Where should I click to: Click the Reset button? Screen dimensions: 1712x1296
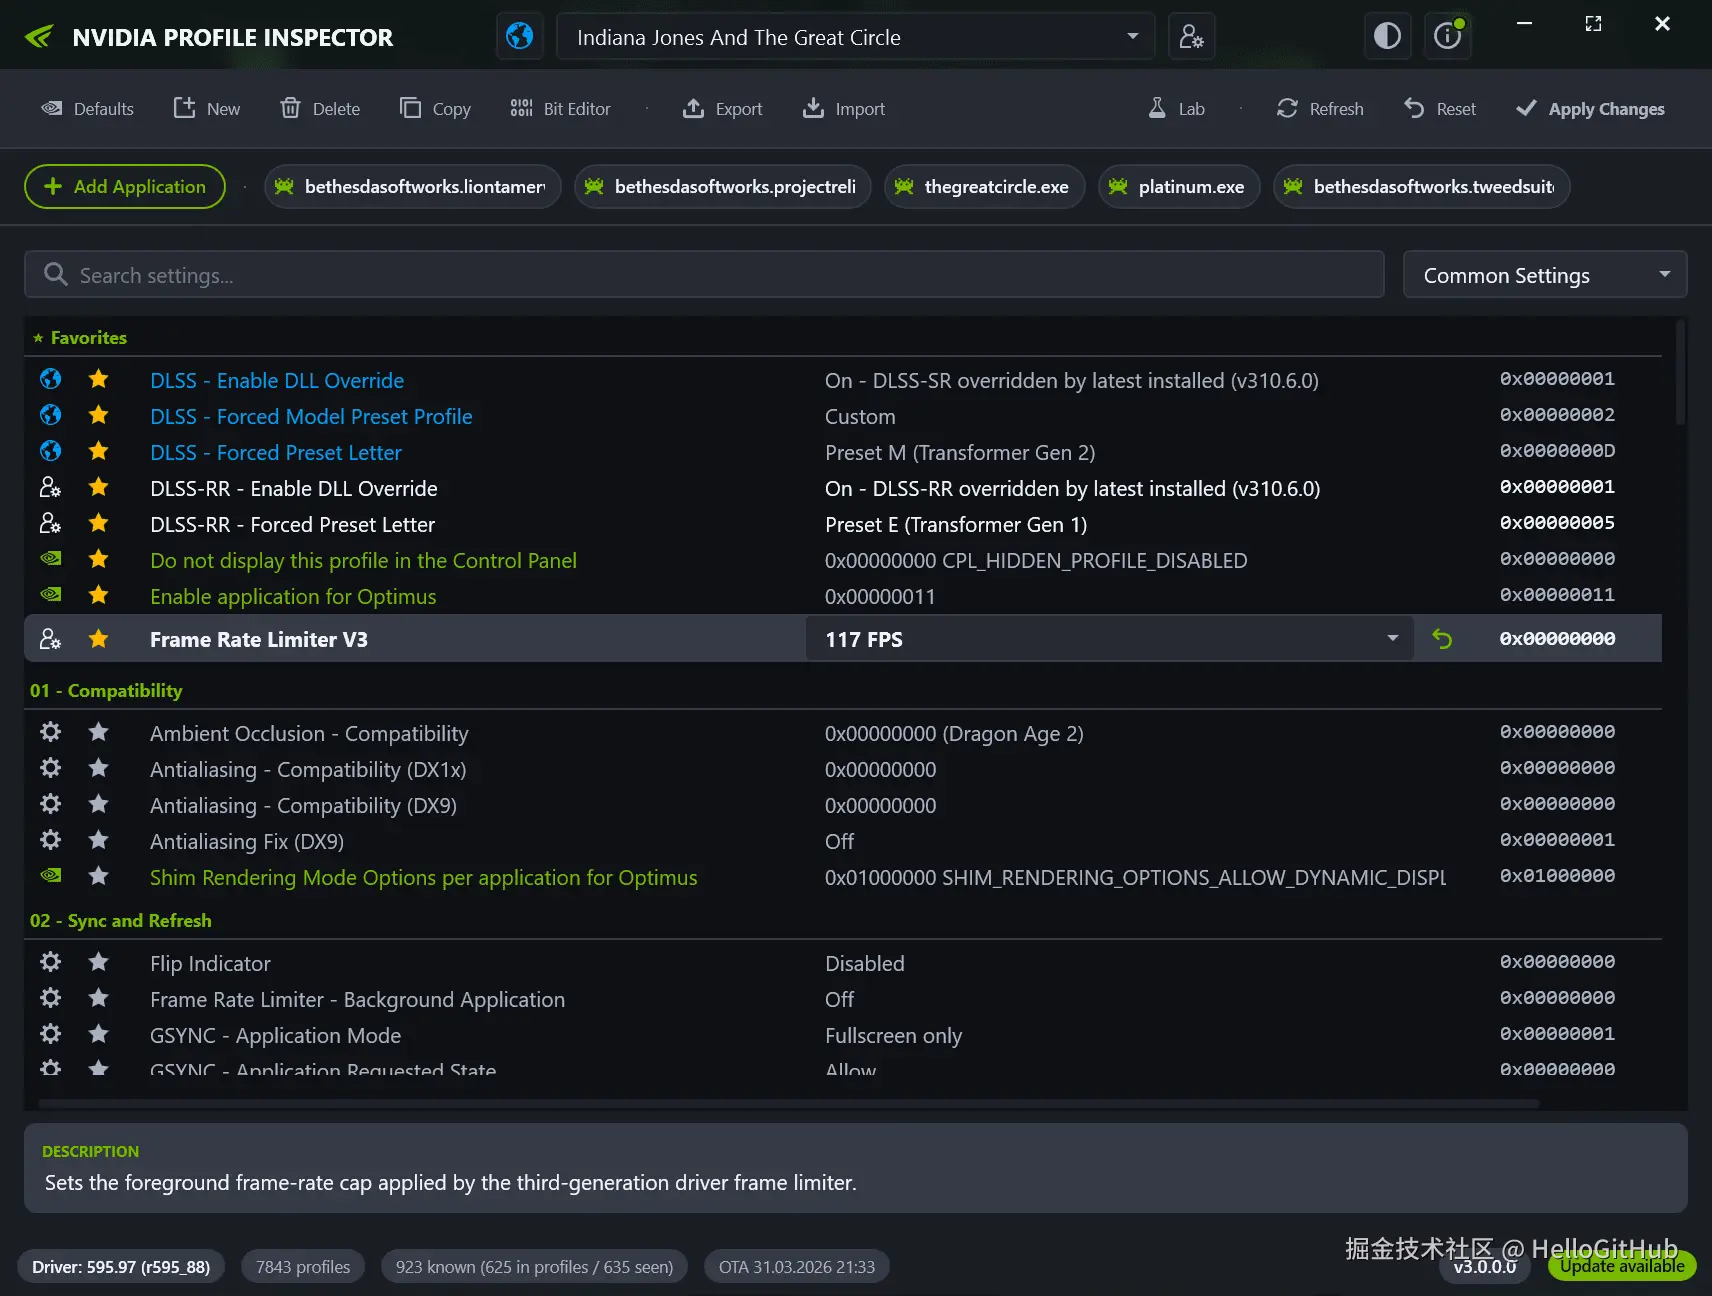click(x=1440, y=108)
